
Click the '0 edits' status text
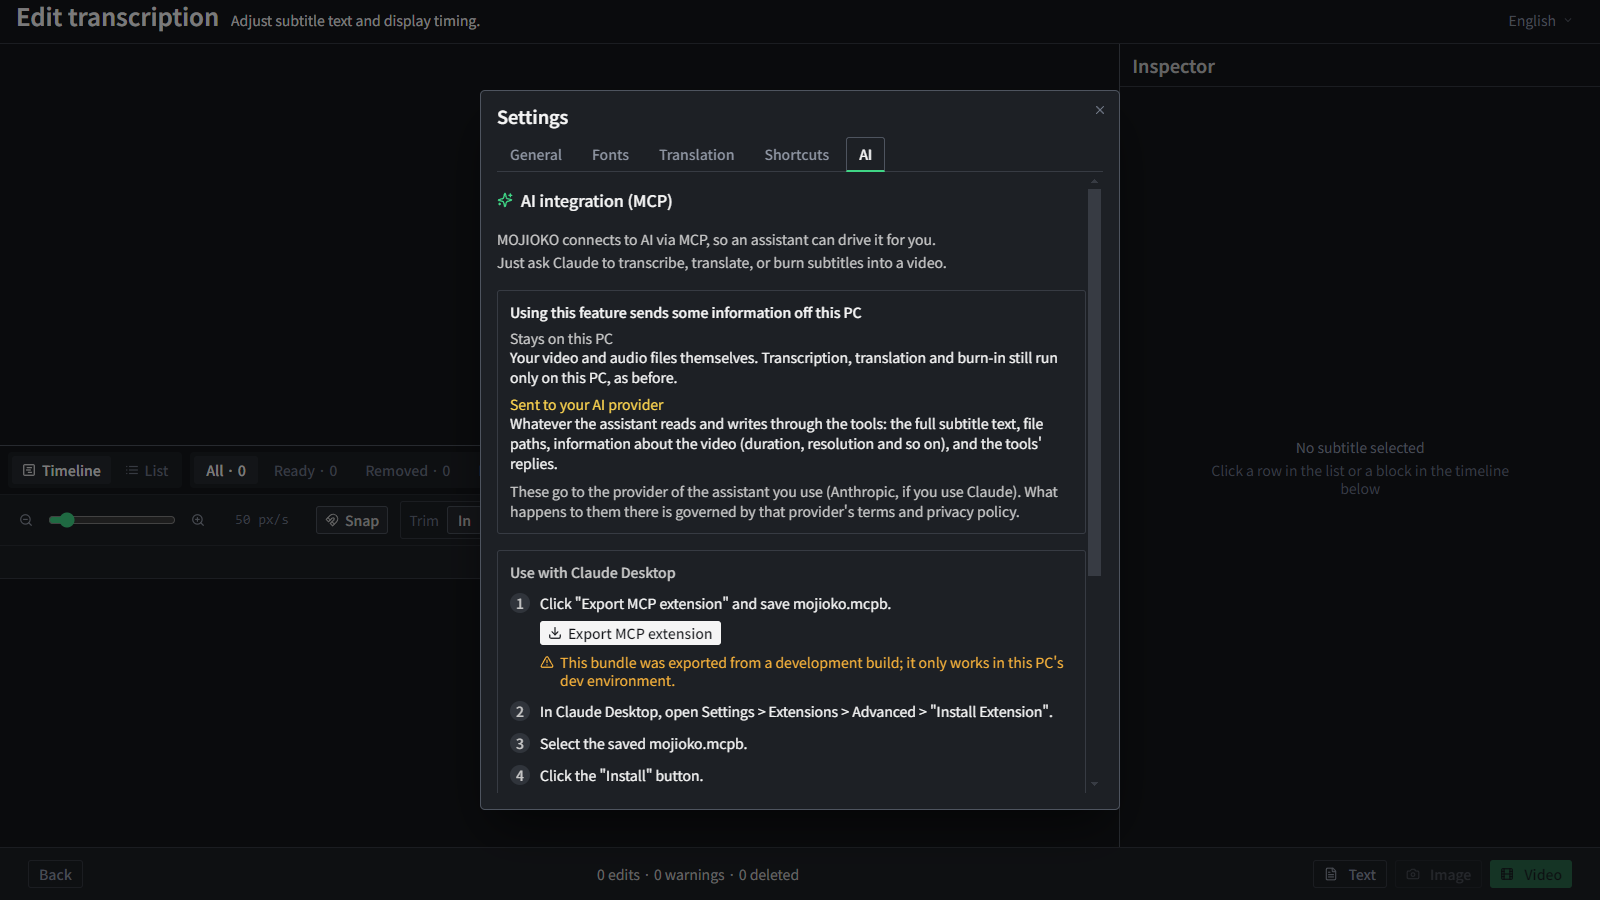pos(618,875)
